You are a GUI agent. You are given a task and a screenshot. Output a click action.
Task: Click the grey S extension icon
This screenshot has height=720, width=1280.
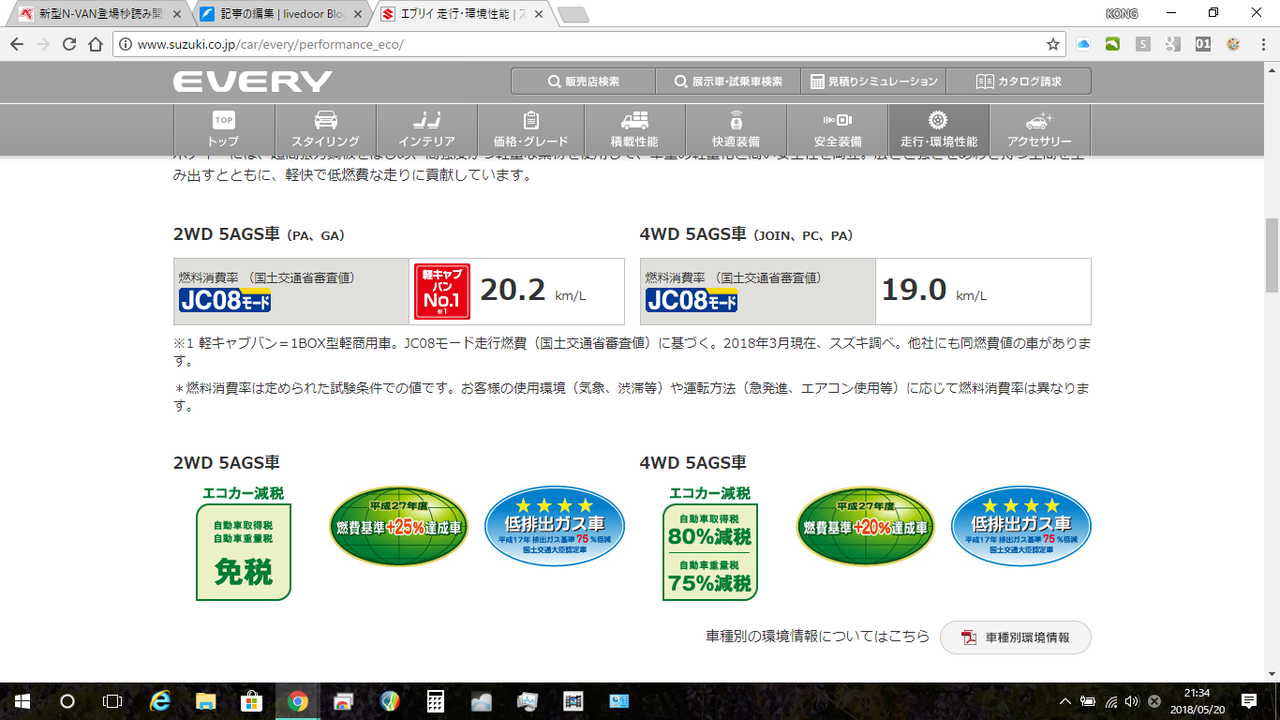(1143, 45)
